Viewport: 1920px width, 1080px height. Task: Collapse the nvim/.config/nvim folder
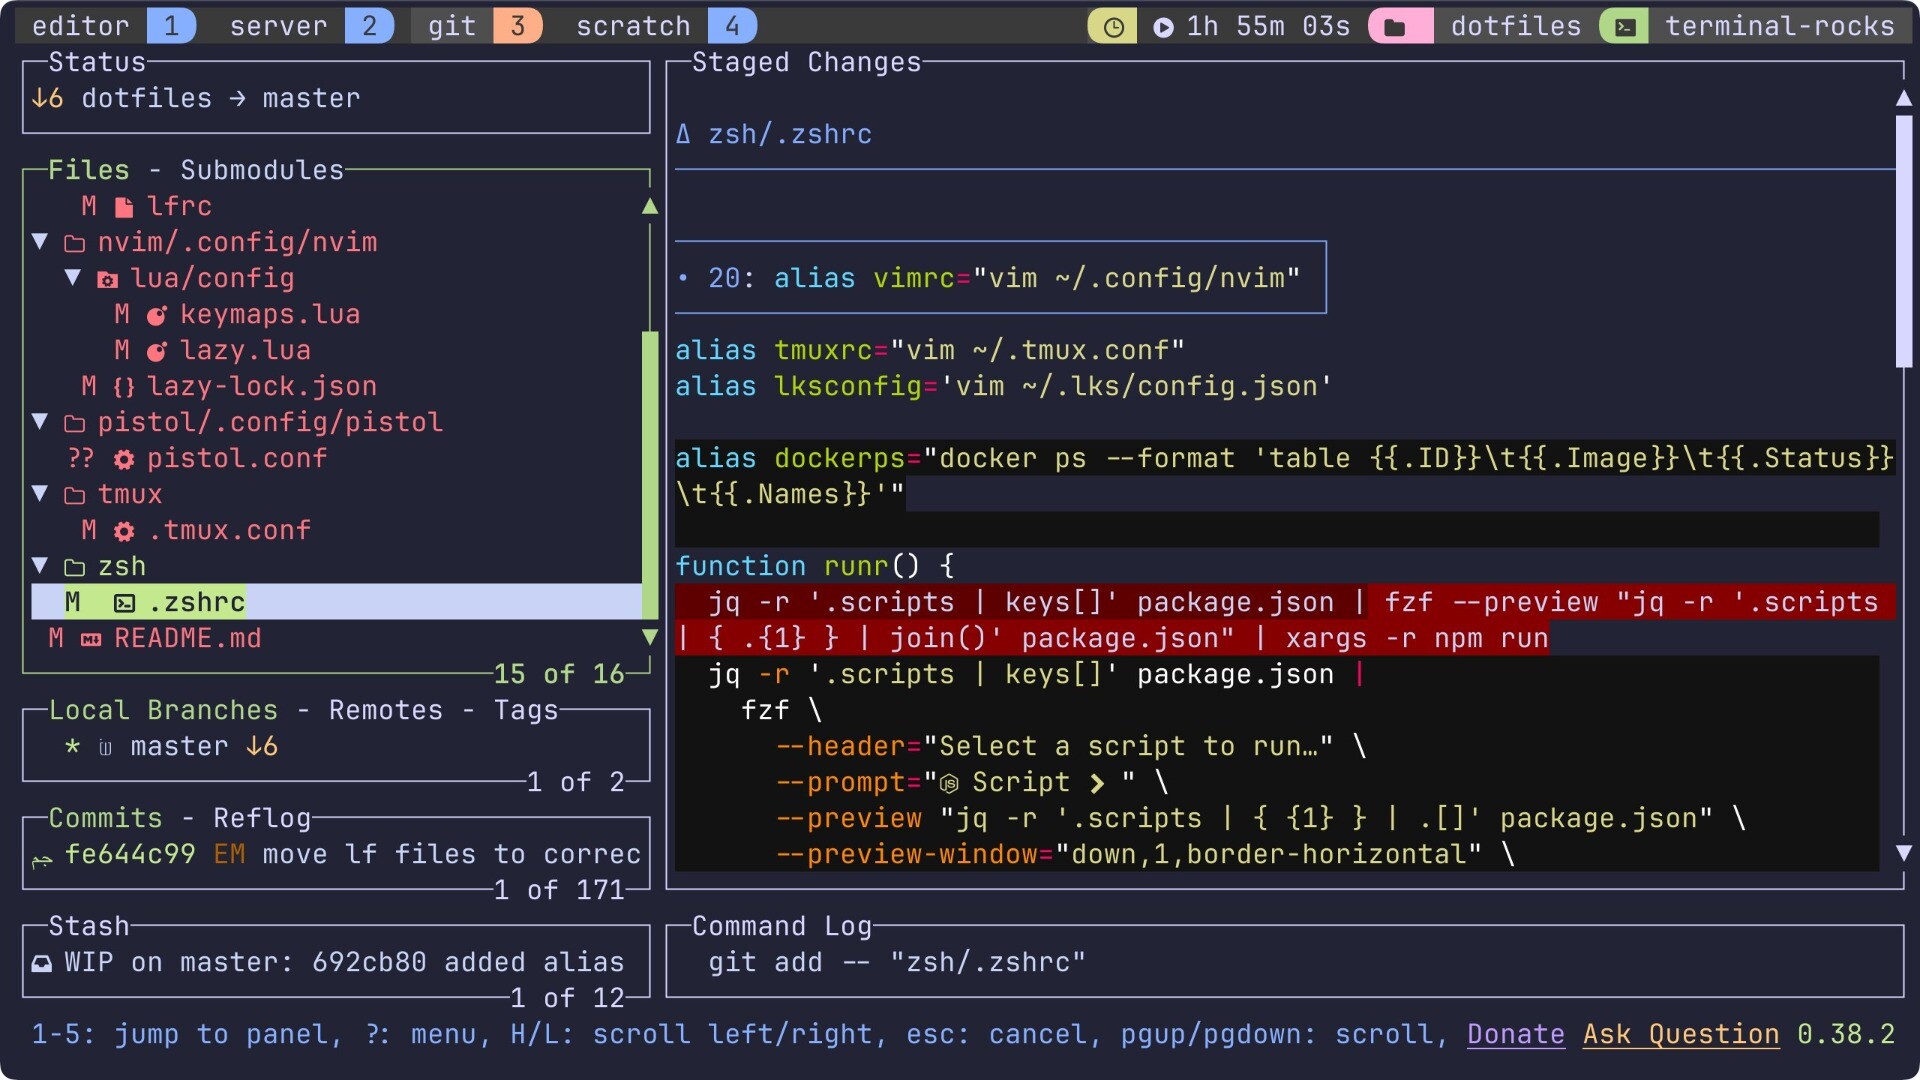pyautogui.click(x=41, y=241)
